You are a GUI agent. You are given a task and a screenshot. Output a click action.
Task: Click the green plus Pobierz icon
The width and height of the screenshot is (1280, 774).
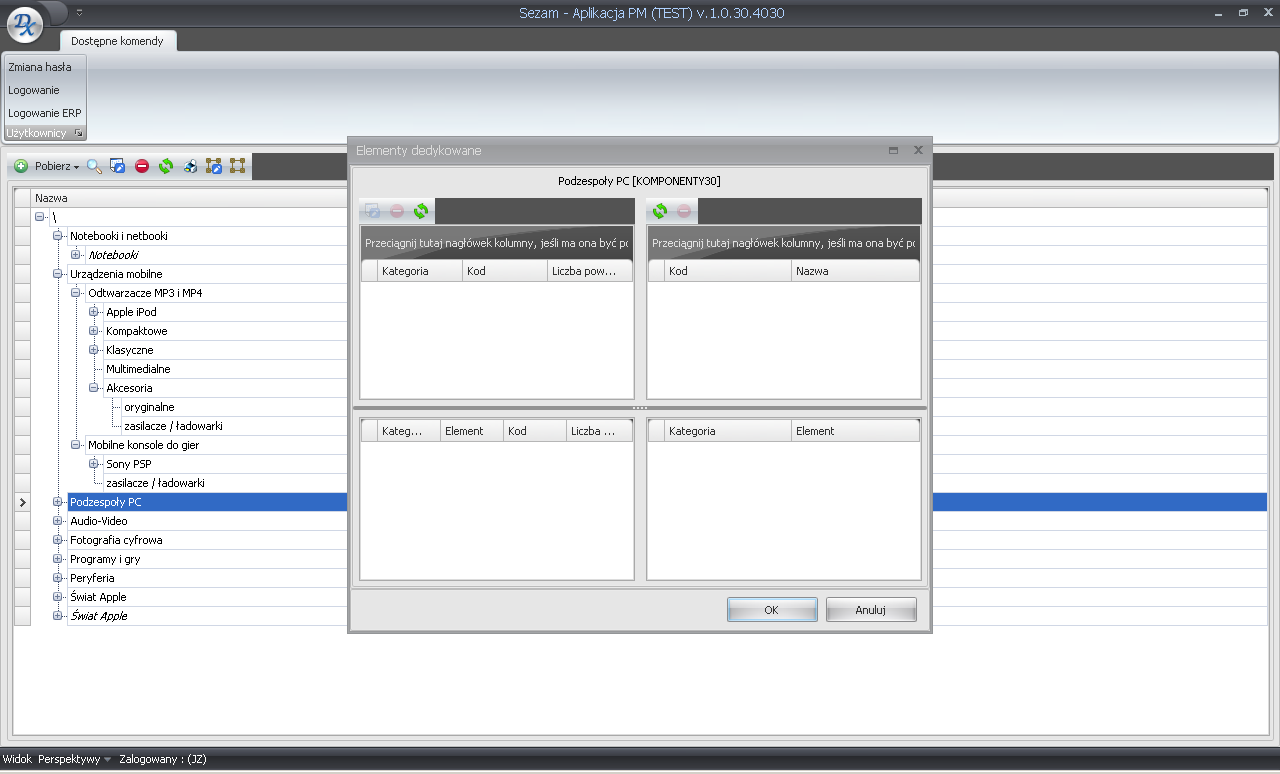(21, 166)
